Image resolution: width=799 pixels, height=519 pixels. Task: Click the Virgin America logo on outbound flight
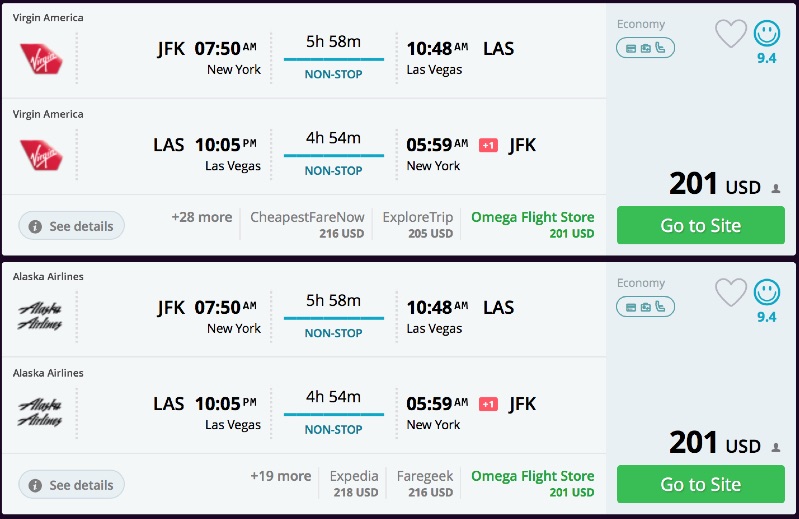click(41, 59)
